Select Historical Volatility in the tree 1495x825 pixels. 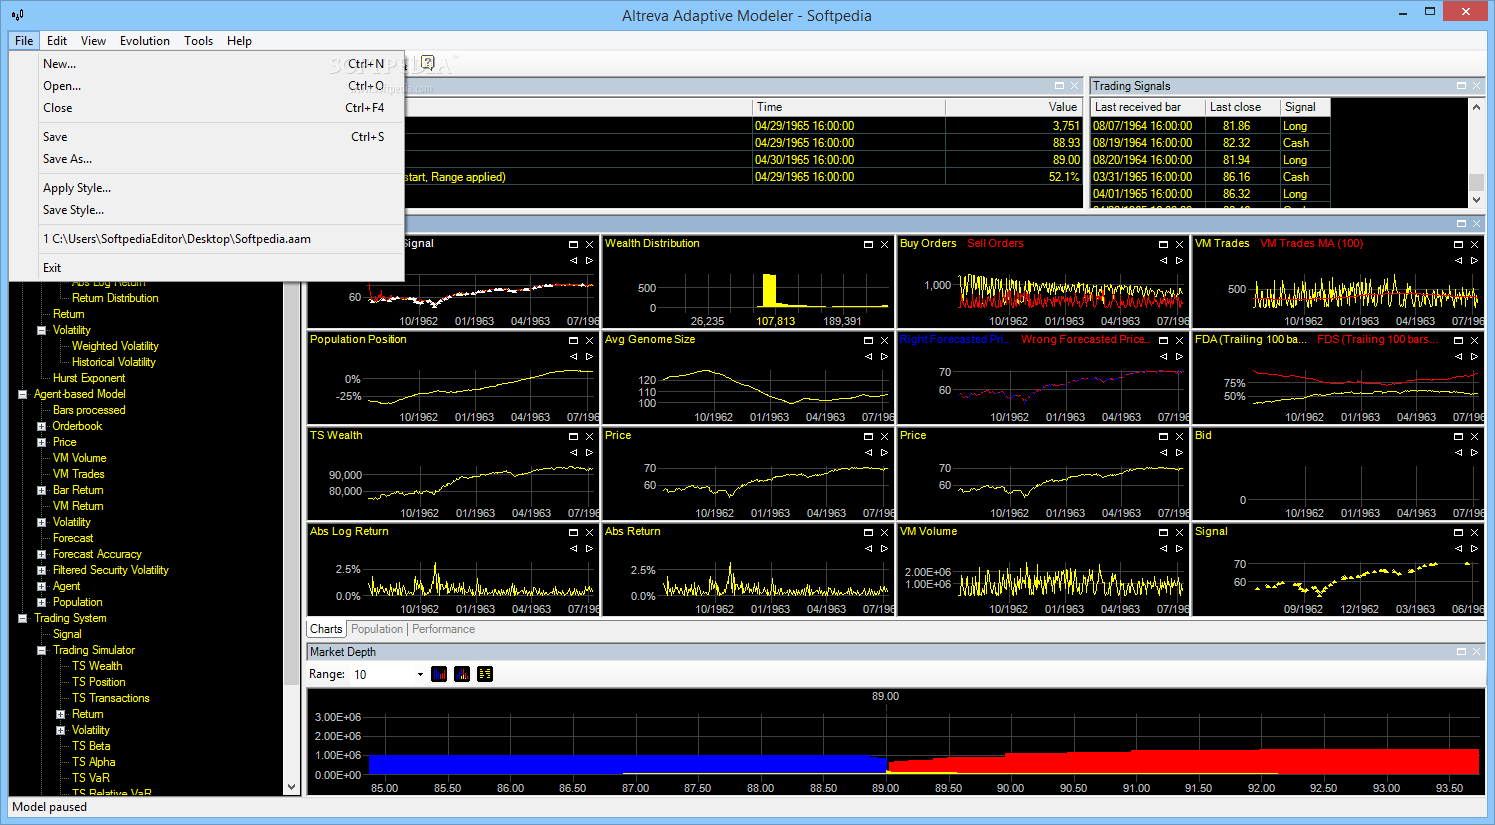114,362
